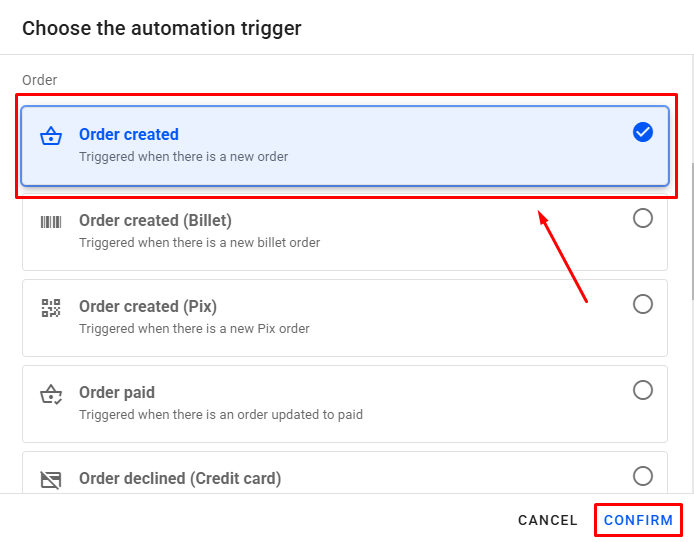
Task: Select the Order paid radio button
Action: 643,390
